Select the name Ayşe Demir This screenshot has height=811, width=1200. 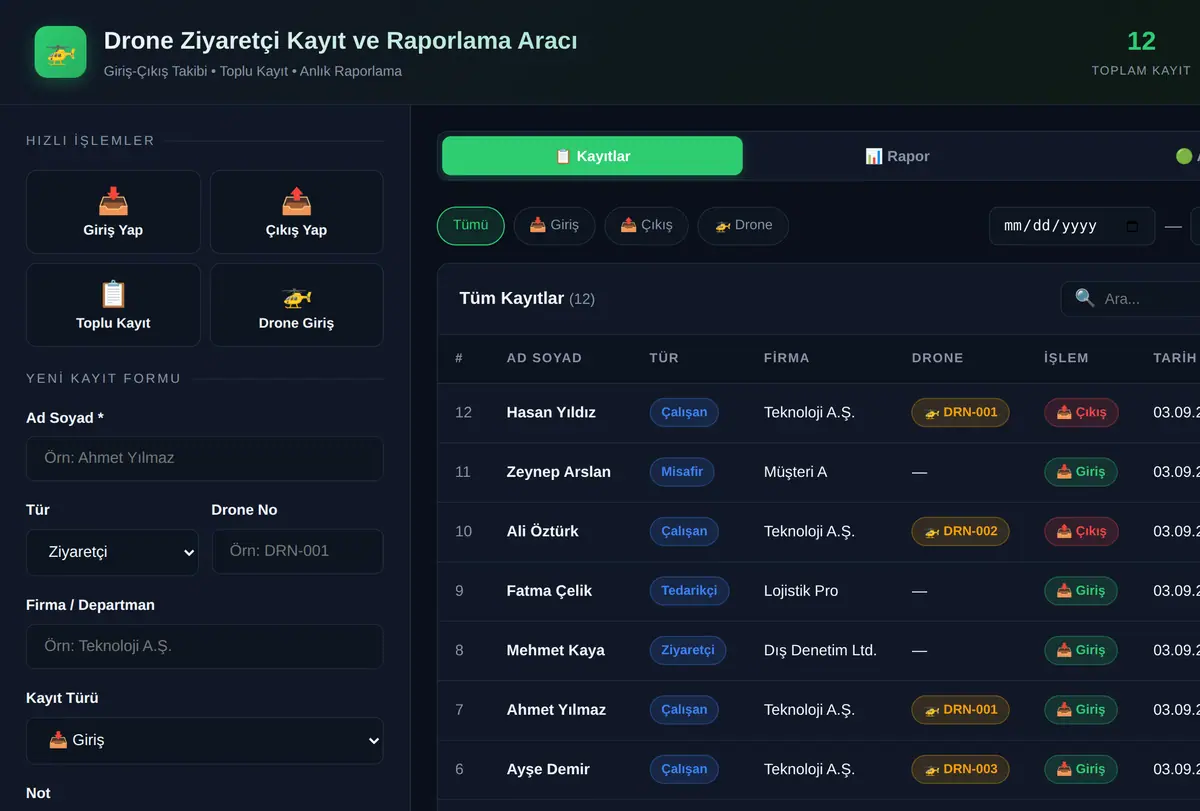(x=548, y=769)
